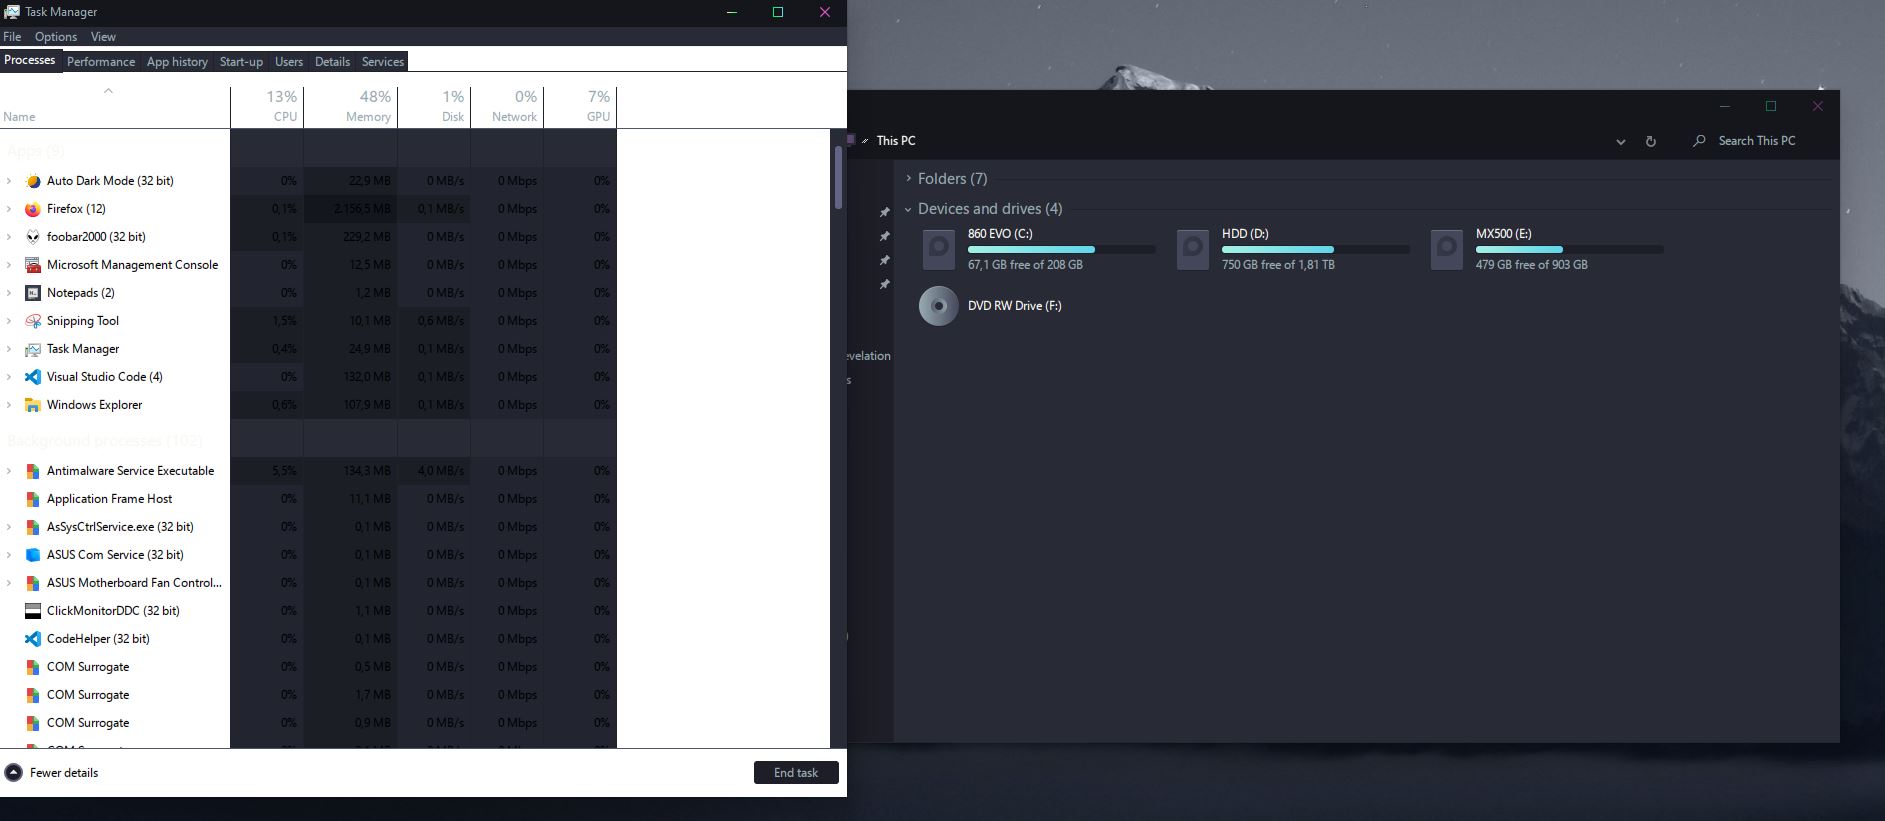The image size is (1885, 821).
Task: Click the Auto Dark Mode app icon
Action: coord(32,181)
